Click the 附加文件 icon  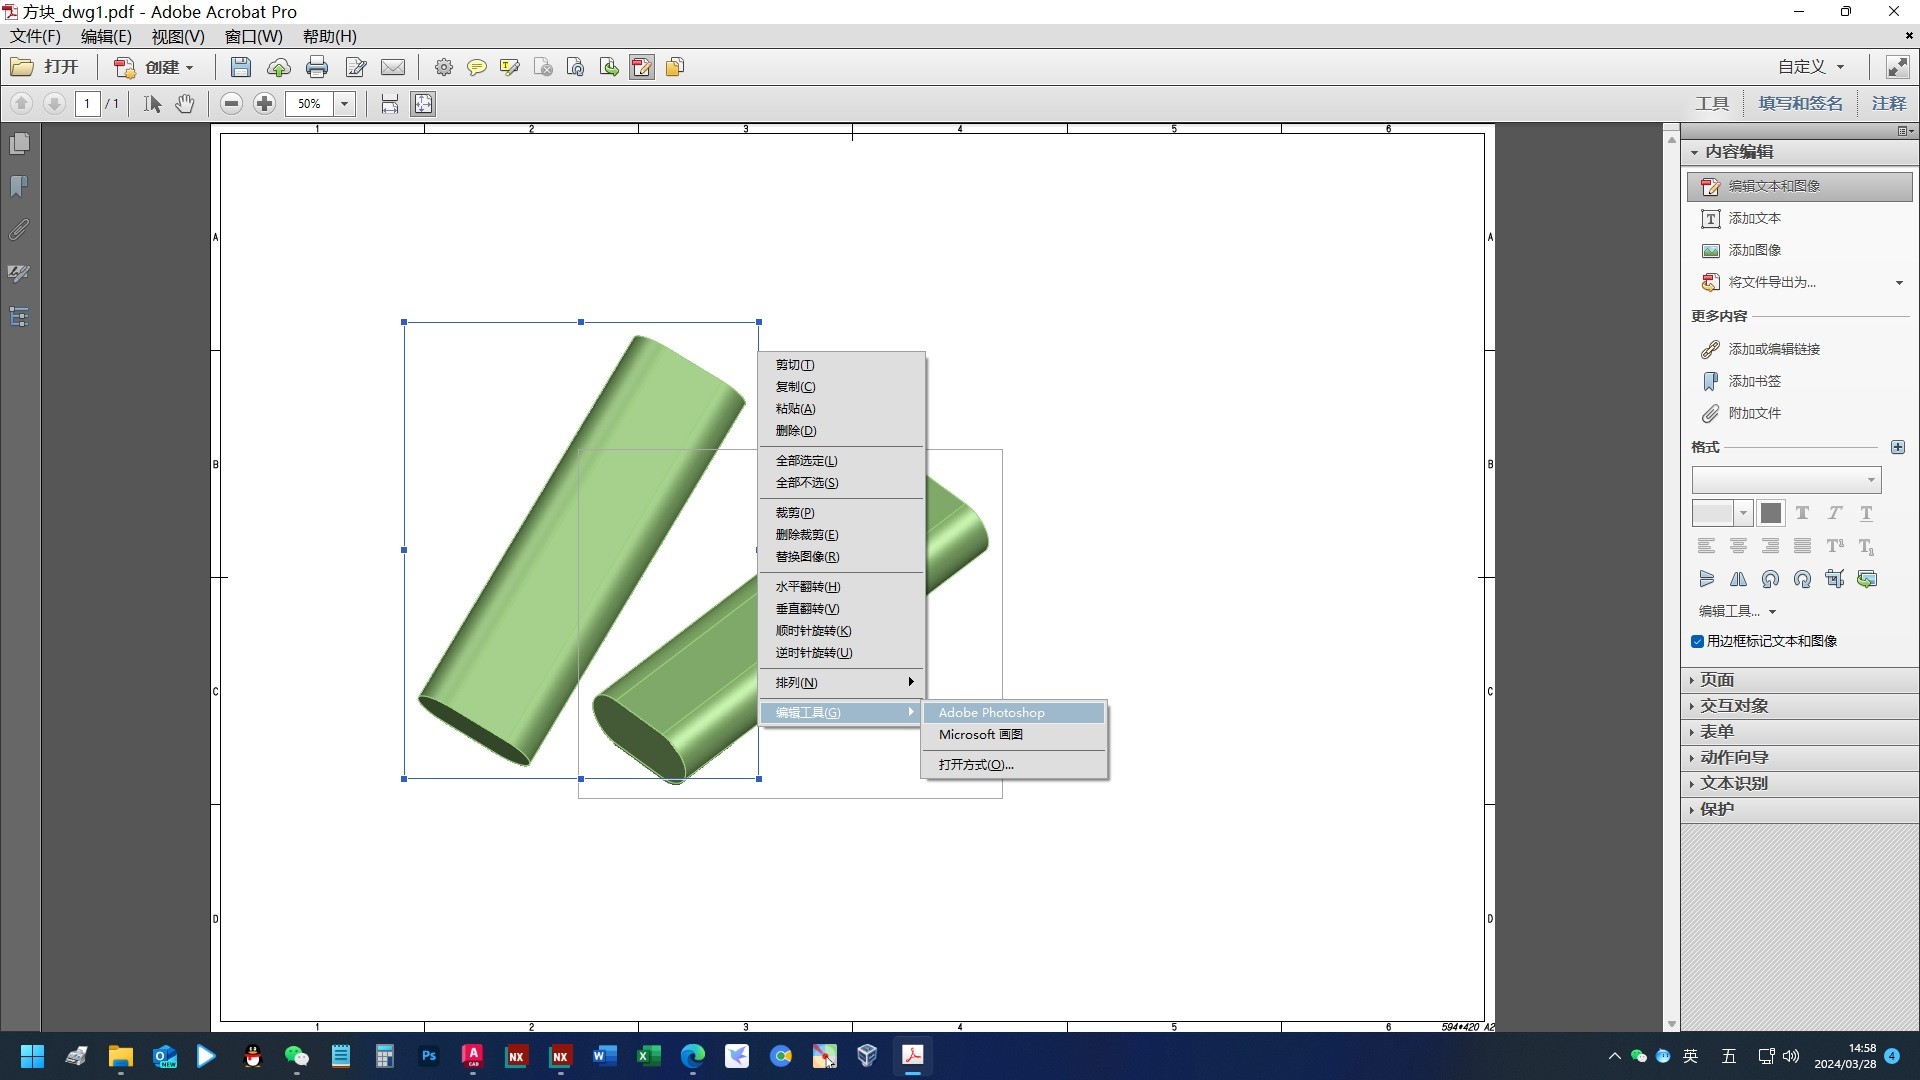tap(1709, 413)
